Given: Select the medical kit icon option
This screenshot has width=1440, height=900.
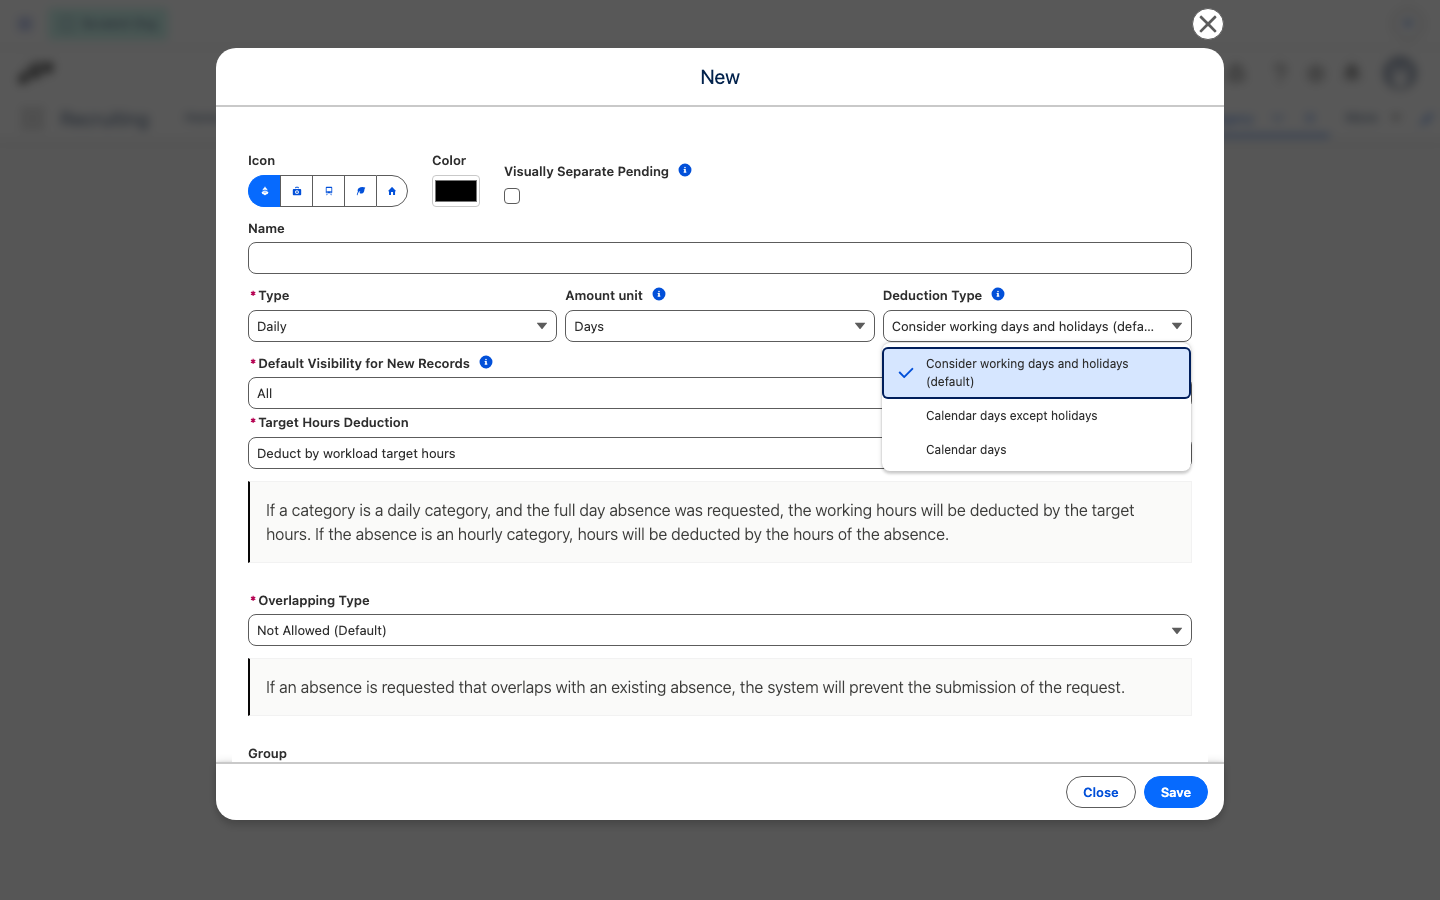Looking at the screenshot, I should click(x=297, y=191).
